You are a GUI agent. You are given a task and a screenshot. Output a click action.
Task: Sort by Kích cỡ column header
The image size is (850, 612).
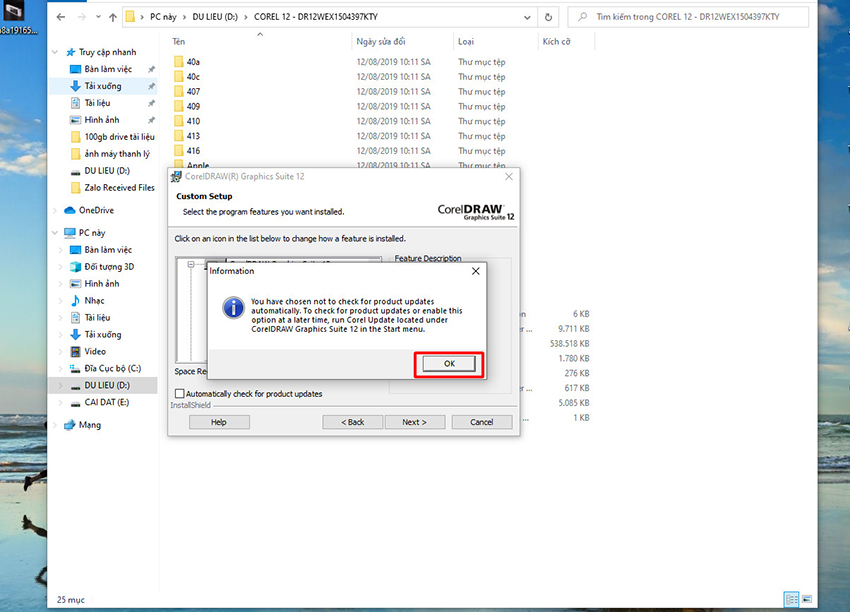[556, 42]
